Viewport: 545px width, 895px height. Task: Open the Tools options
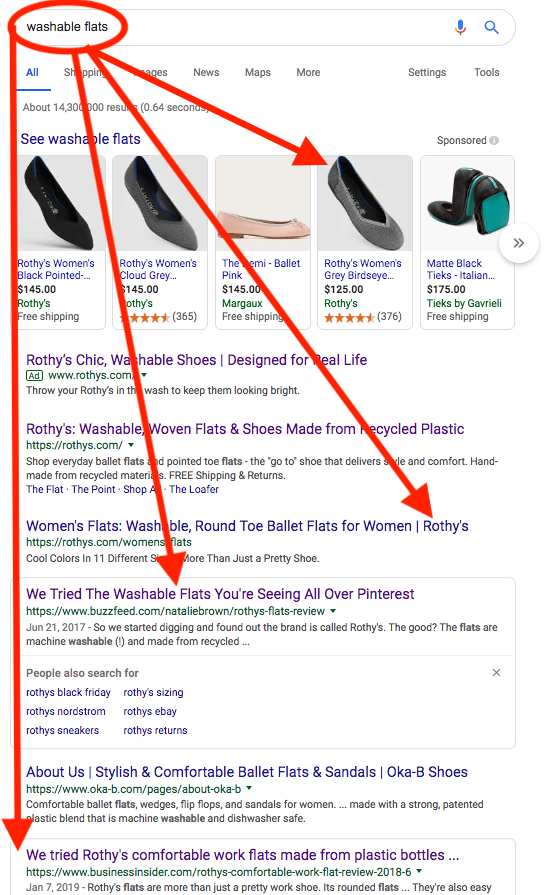click(486, 72)
